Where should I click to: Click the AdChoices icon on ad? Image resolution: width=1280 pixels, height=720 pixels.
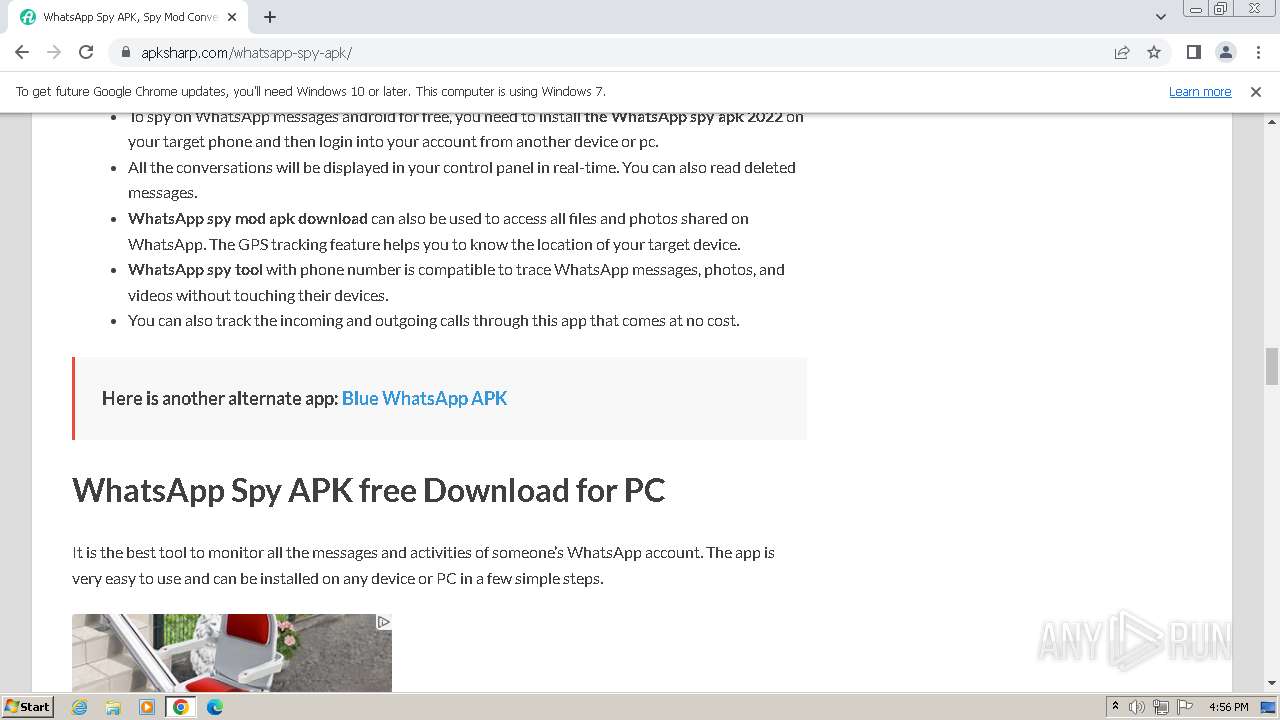[383, 622]
